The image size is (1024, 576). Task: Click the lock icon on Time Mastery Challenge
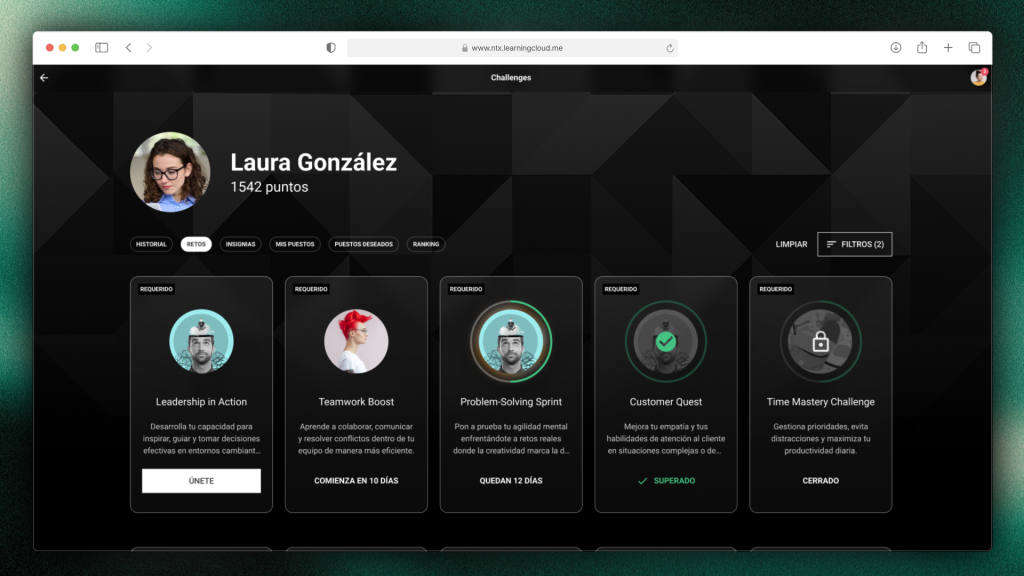(820, 342)
